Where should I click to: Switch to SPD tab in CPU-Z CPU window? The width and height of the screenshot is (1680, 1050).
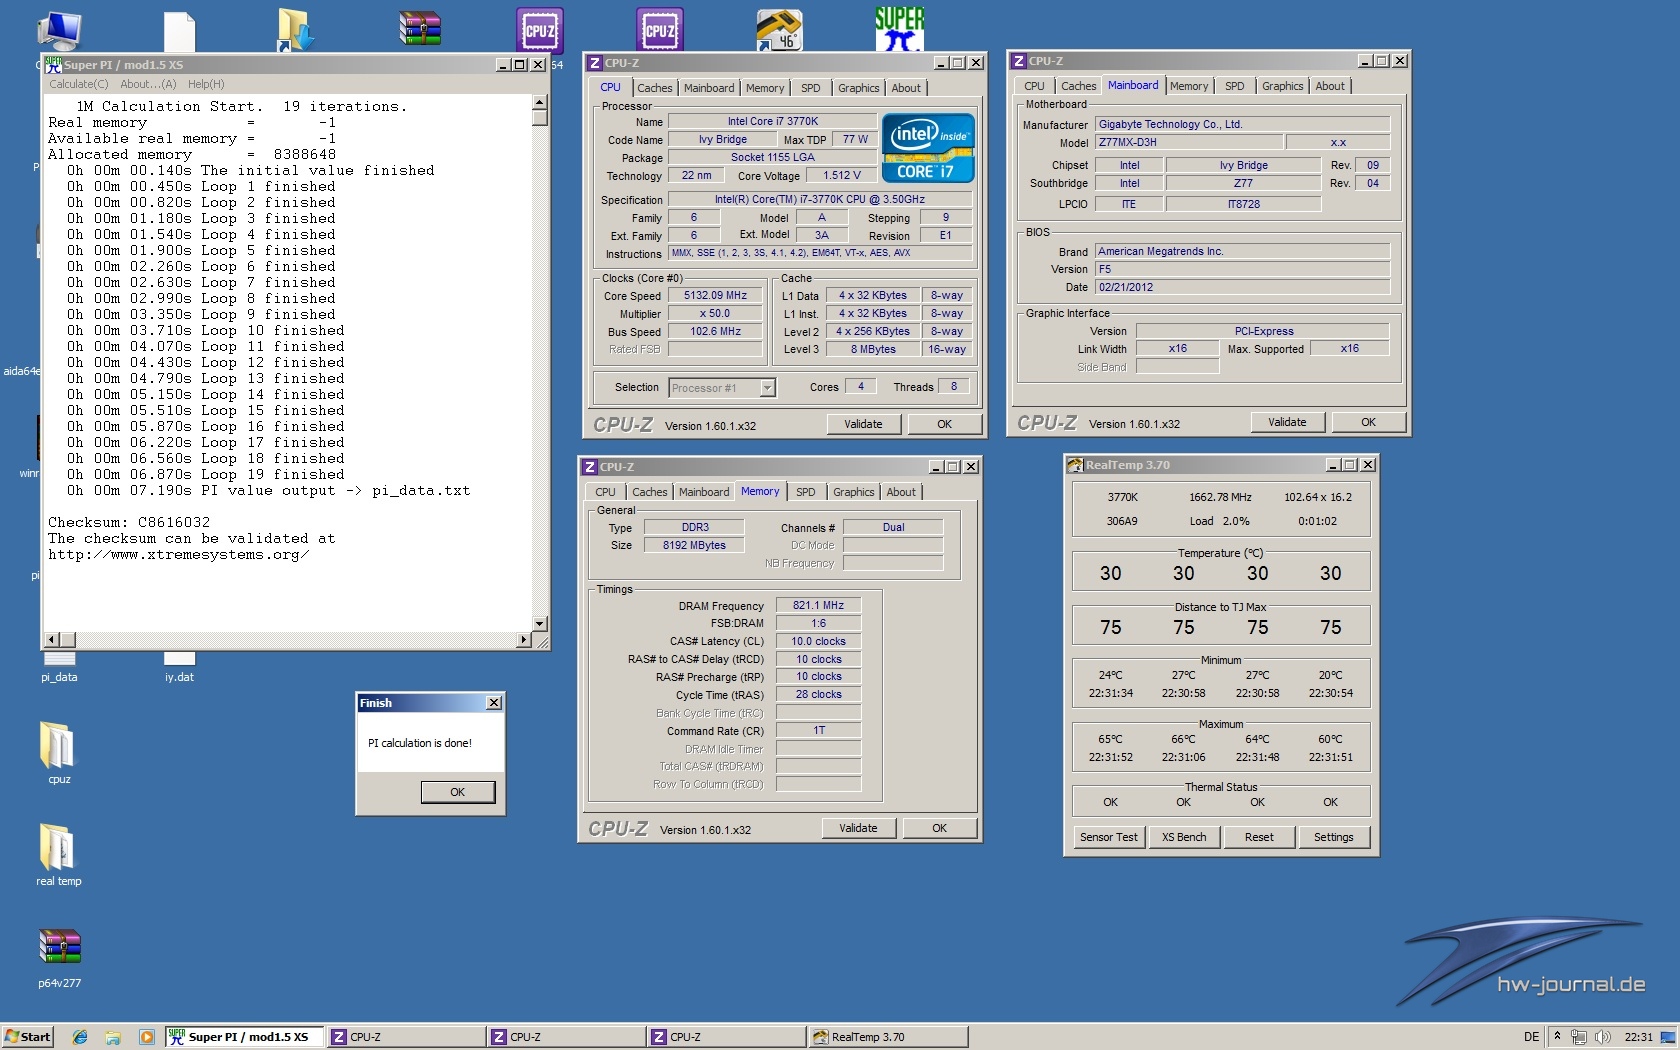coord(810,88)
